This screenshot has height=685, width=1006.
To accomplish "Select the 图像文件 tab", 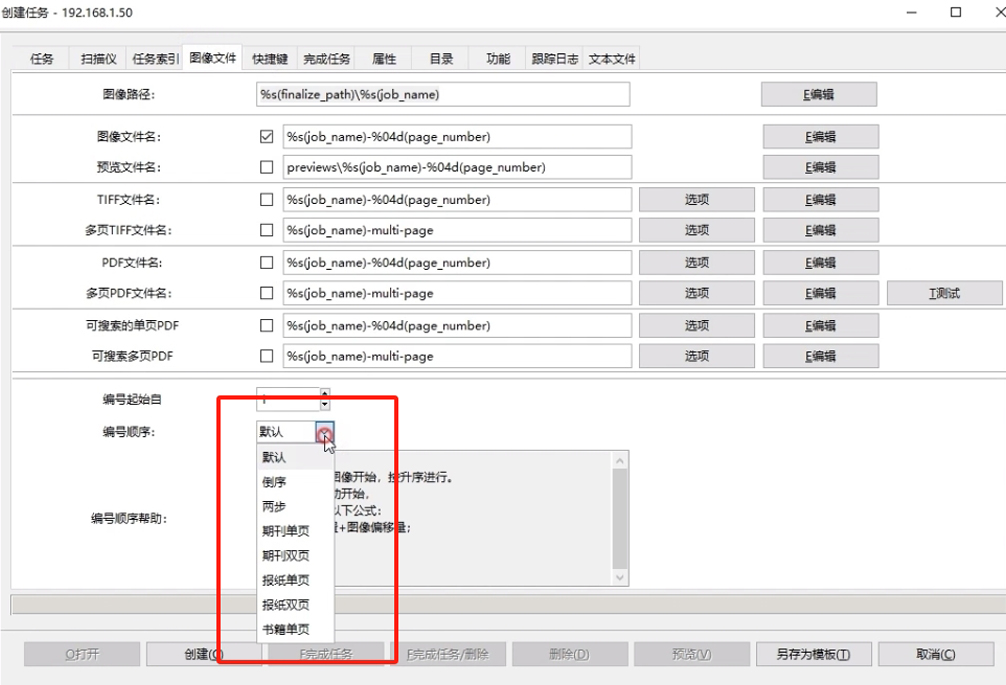I will (212, 58).
